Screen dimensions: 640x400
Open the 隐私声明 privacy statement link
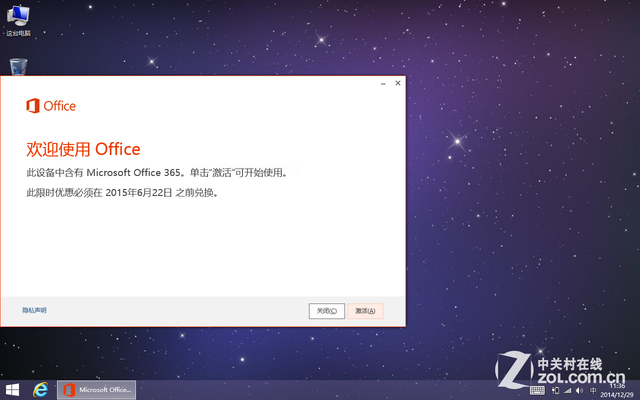click(34, 310)
